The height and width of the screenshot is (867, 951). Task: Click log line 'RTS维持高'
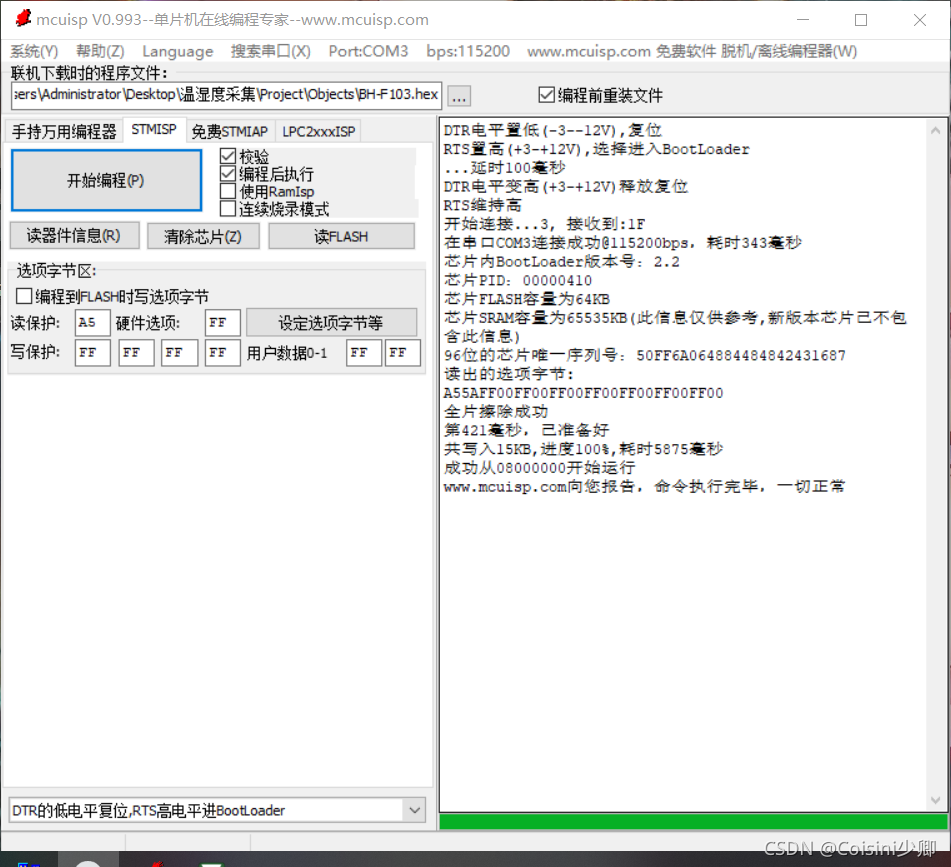[x=482, y=205]
